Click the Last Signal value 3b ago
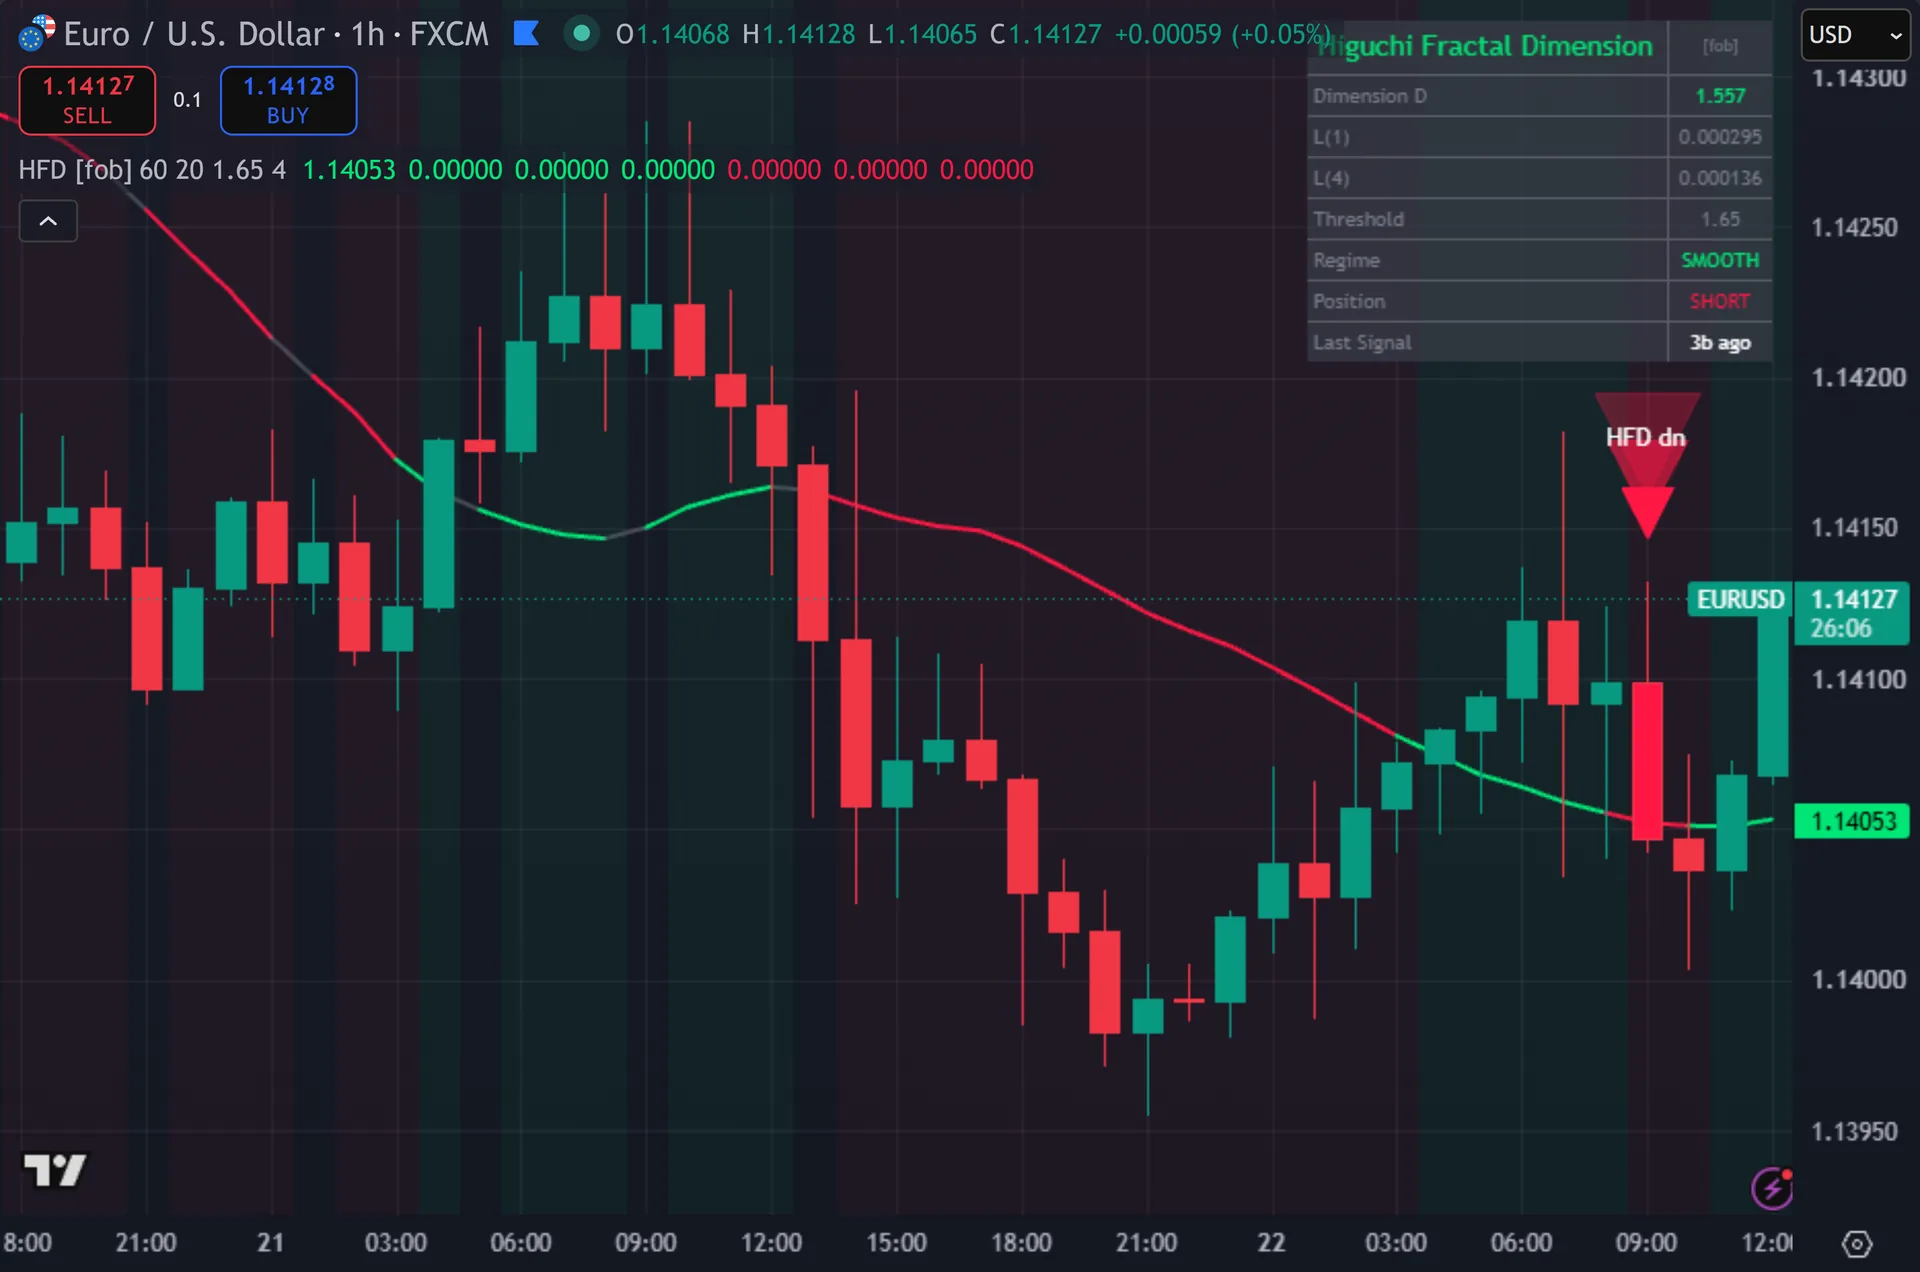Image resolution: width=1920 pixels, height=1272 pixels. 1720,342
